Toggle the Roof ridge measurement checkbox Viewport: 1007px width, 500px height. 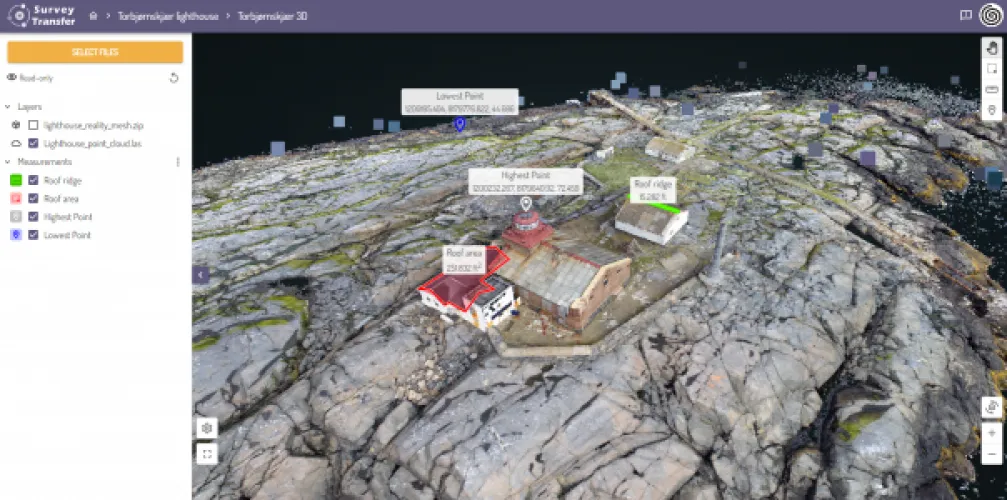[x=33, y=181]
